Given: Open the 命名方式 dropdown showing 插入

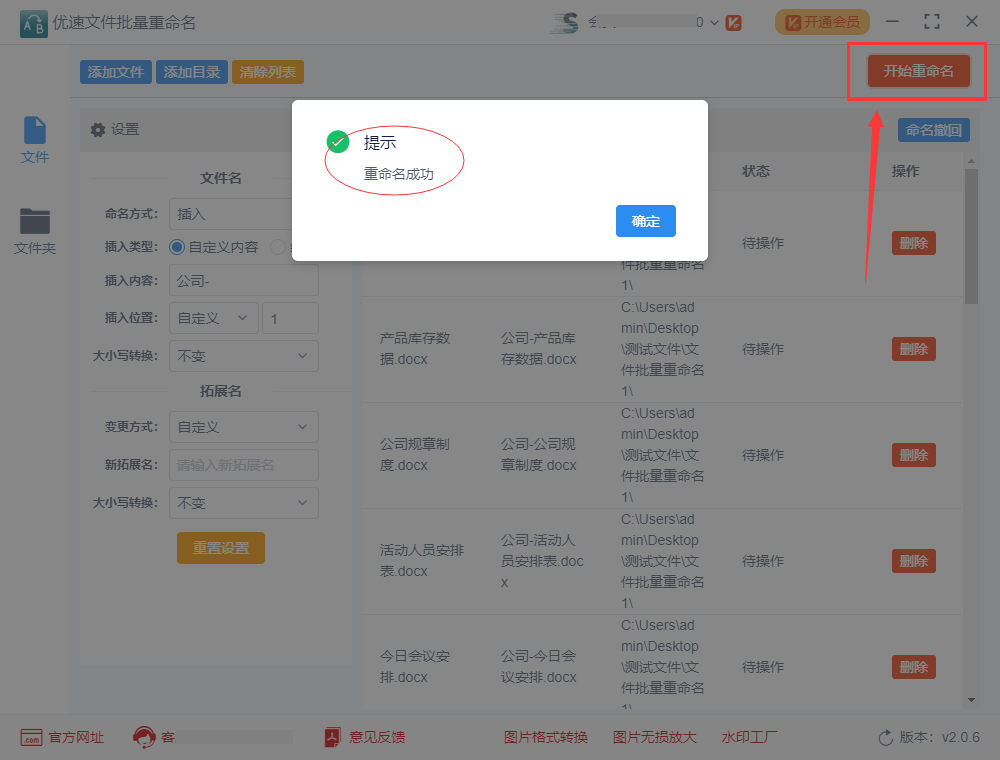Looking at the screenshot, I should click(231, 214).
